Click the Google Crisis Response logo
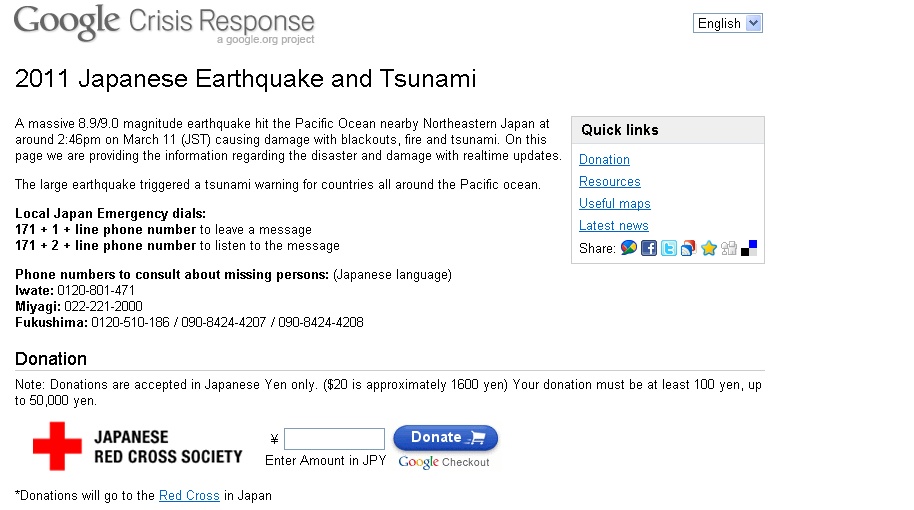914x510 pixels. [164, 24]
